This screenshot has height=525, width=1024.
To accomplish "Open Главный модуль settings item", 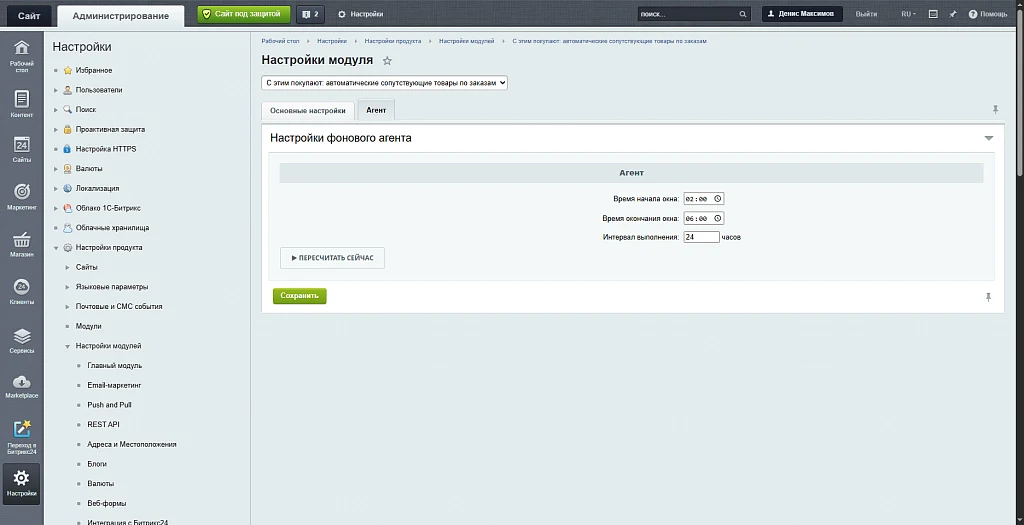I will coord(114,366).
